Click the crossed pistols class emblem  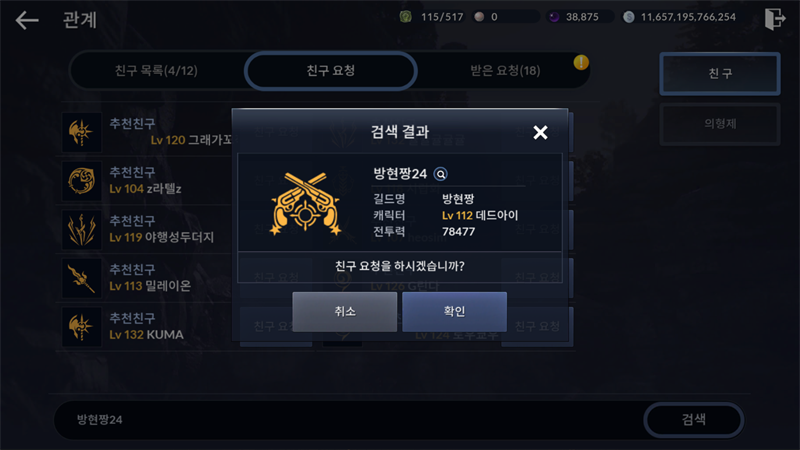coord(305,204)
